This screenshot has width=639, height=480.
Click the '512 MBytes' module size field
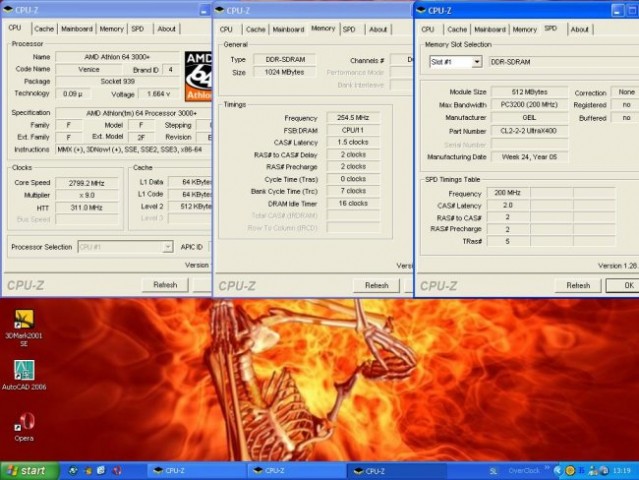[529, 92]
